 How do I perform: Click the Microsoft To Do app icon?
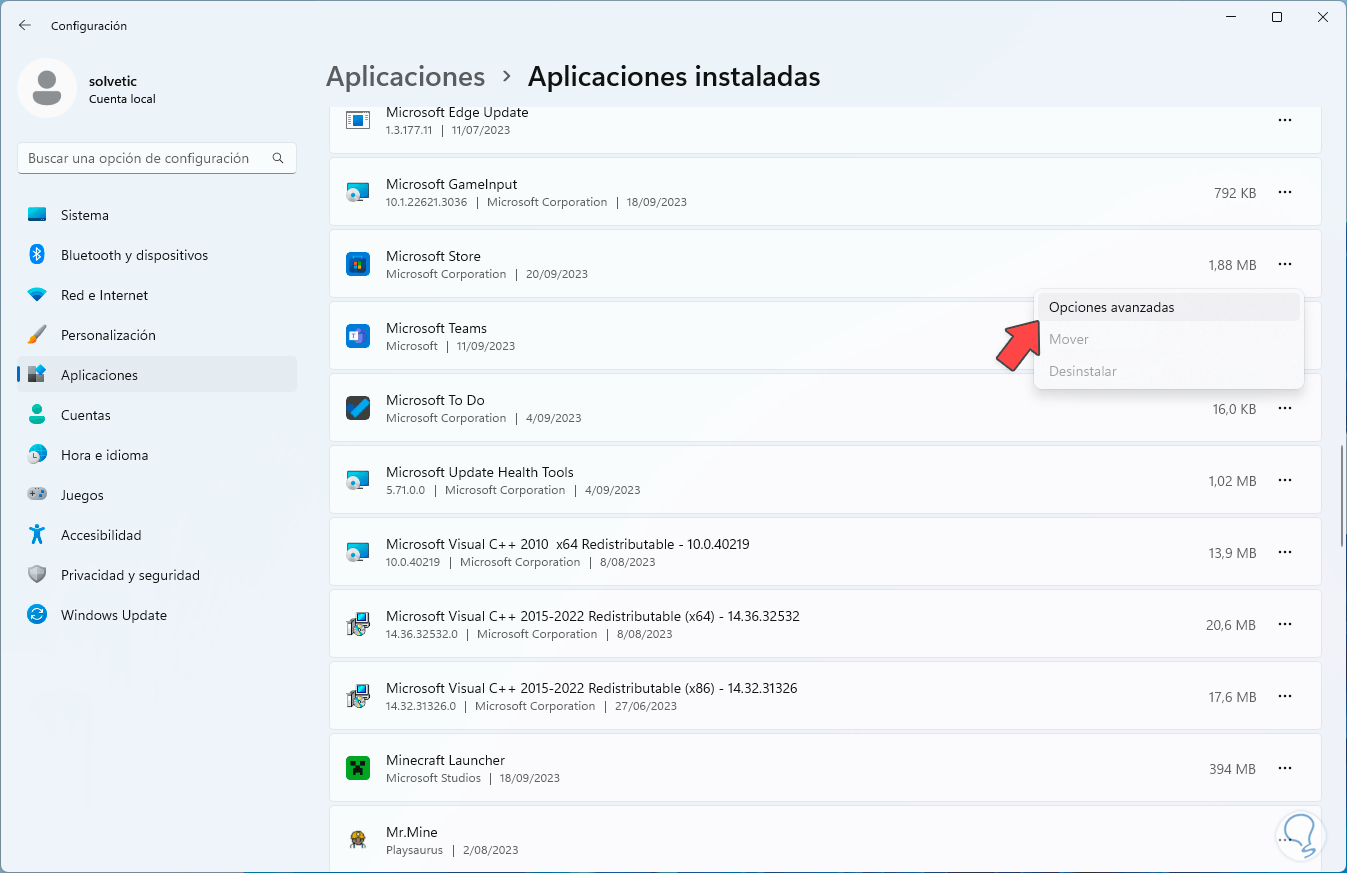click(358, 408)
